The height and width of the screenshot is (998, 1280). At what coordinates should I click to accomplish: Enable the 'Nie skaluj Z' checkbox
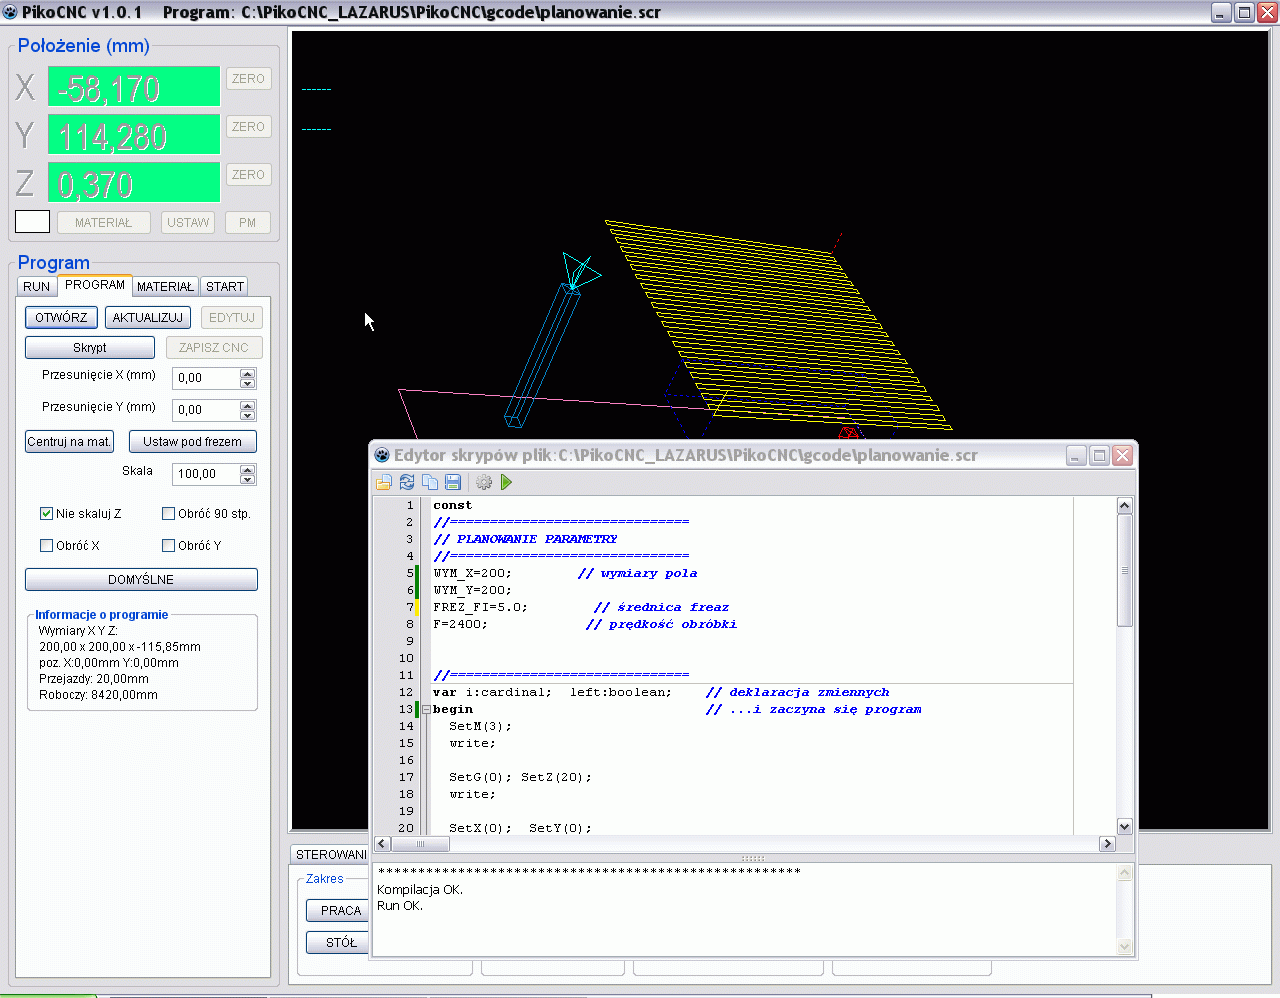point(46,513)
